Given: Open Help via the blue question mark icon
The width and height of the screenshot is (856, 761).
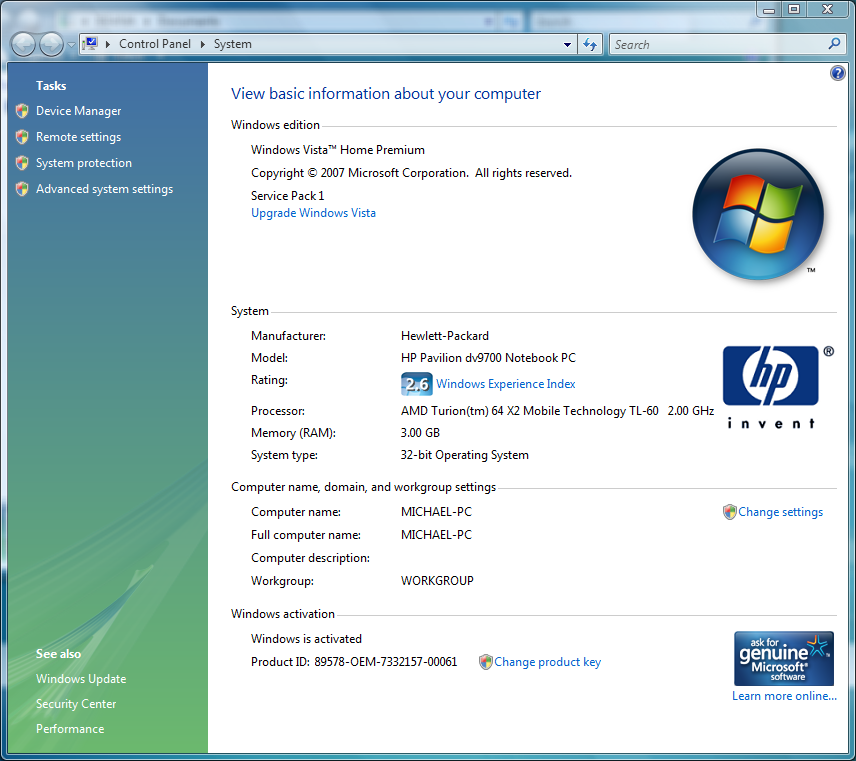Looking at the screenshot, I should (x=837, y=73).
